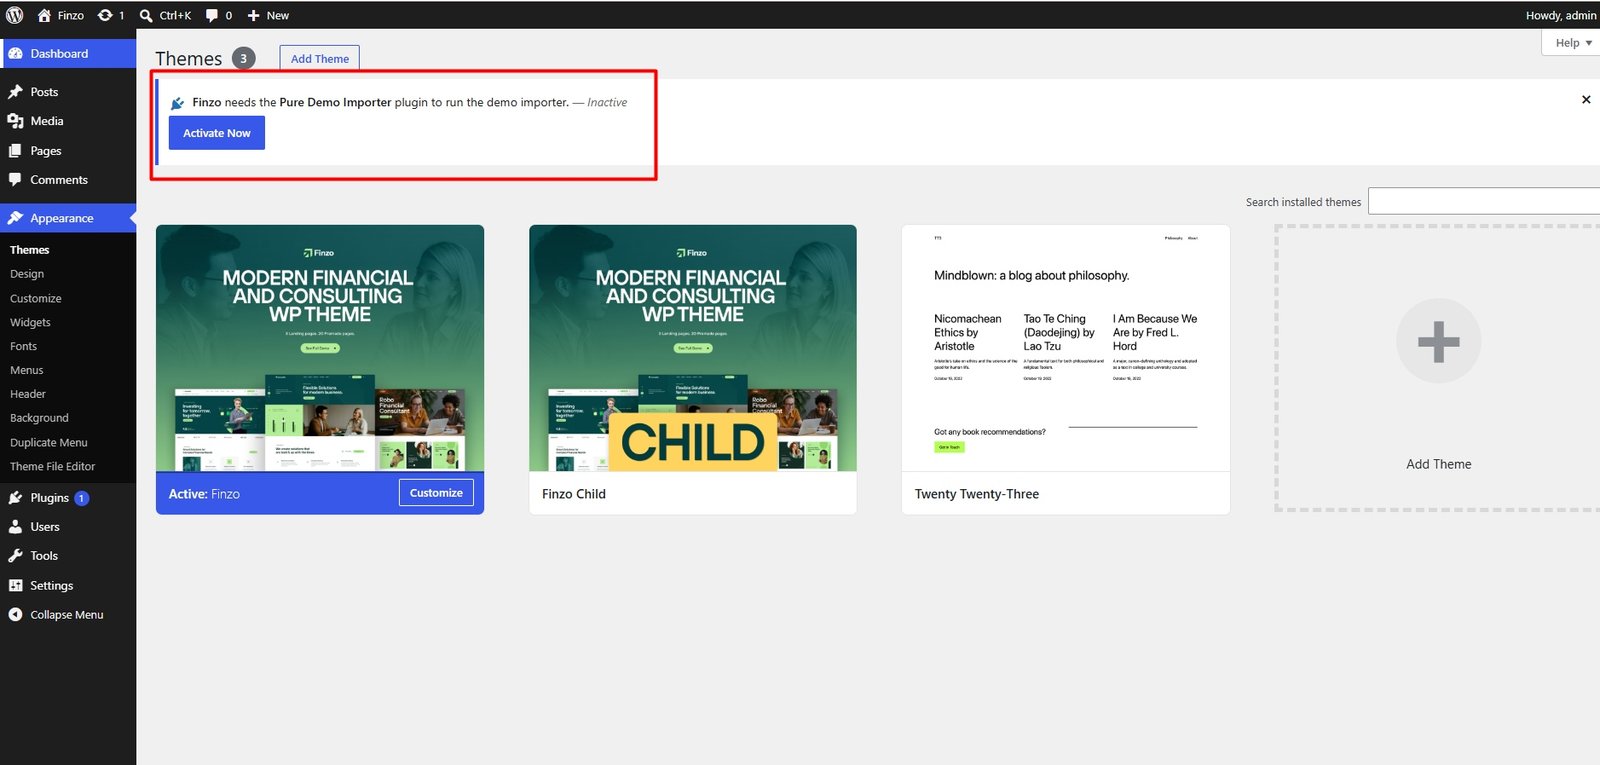1600x765 pixels.
Task: Click the New label in admin bar
Action: [278, 15]
